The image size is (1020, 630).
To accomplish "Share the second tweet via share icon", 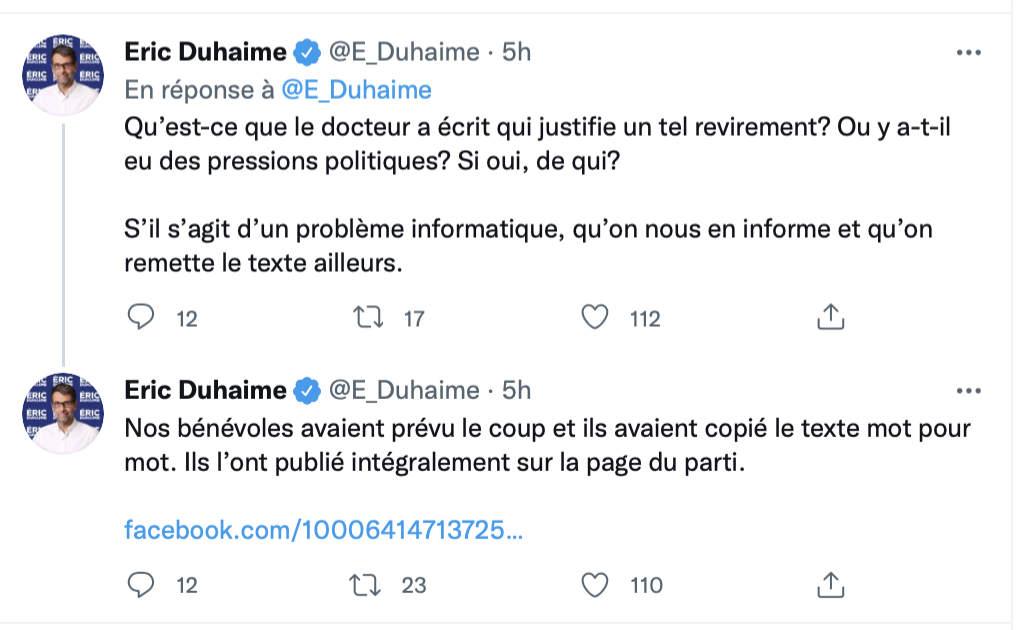I will (831, 584).
